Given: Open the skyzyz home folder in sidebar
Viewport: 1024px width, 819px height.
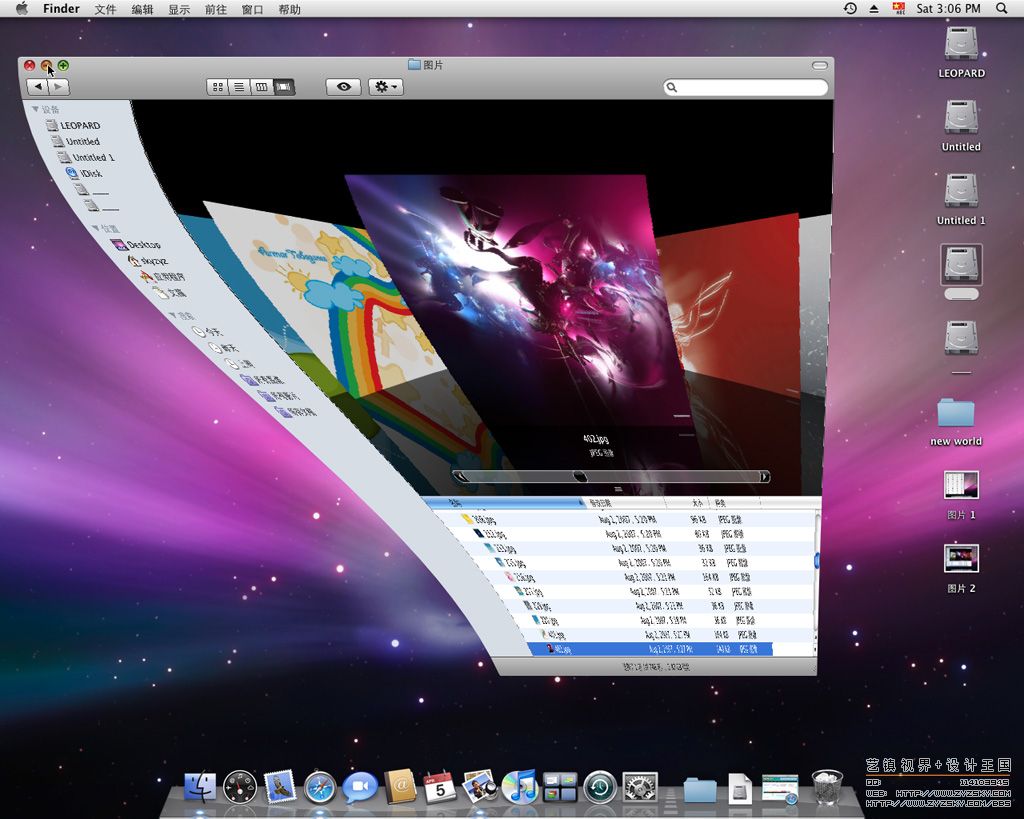Looking at the screenshot, I should (x=148, y=261).
